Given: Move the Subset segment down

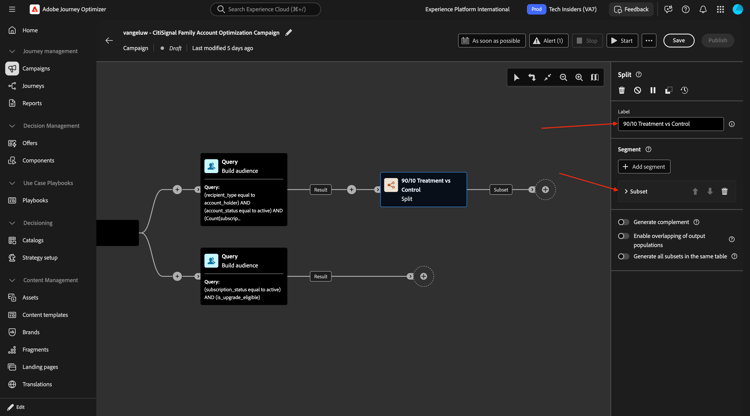Looking at the screenshot, I should coord(710,191).
